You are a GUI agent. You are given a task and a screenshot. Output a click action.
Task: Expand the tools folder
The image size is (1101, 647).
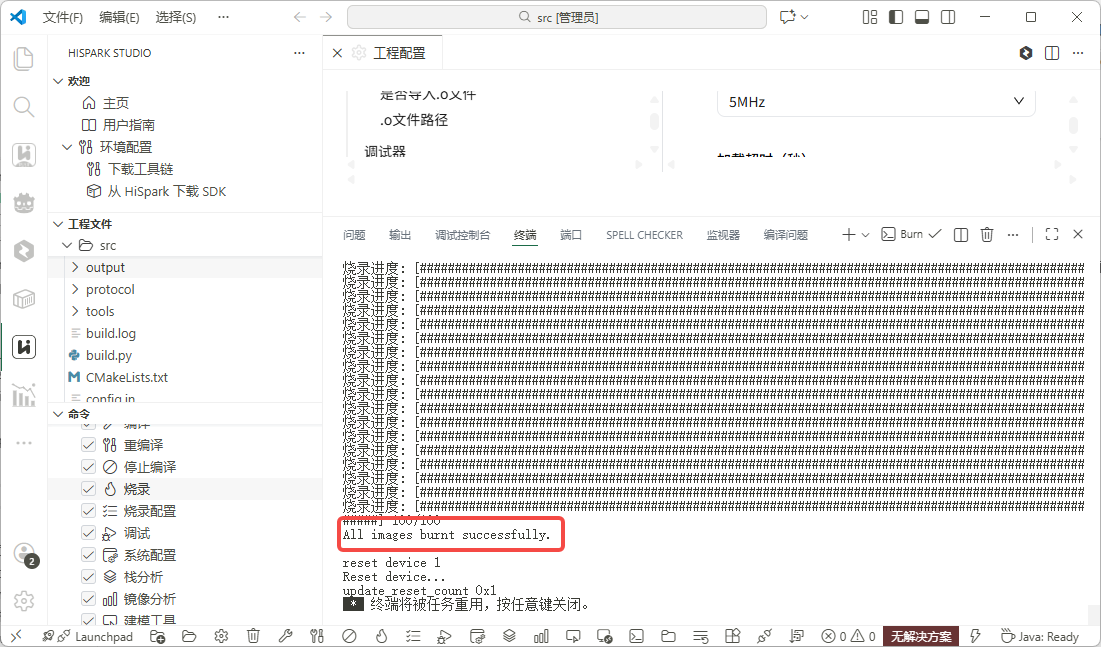tap(75, 311)
